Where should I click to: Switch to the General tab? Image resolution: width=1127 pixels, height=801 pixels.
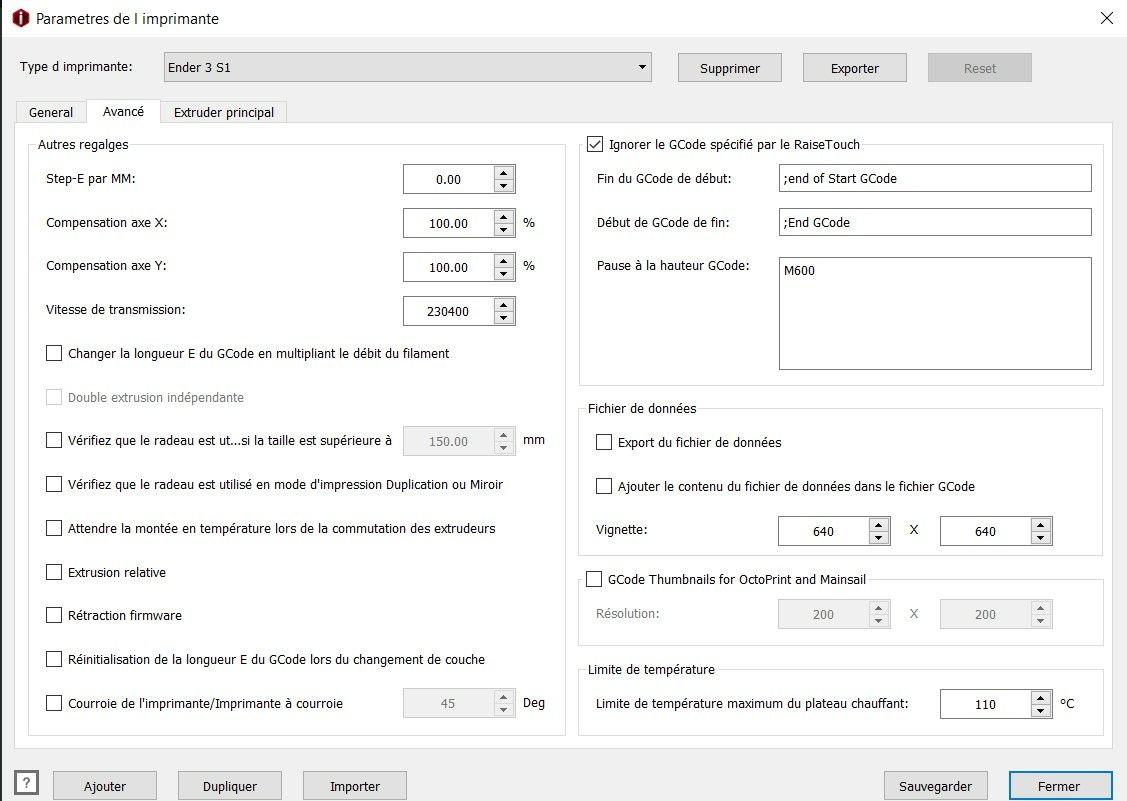pos(51,112)
